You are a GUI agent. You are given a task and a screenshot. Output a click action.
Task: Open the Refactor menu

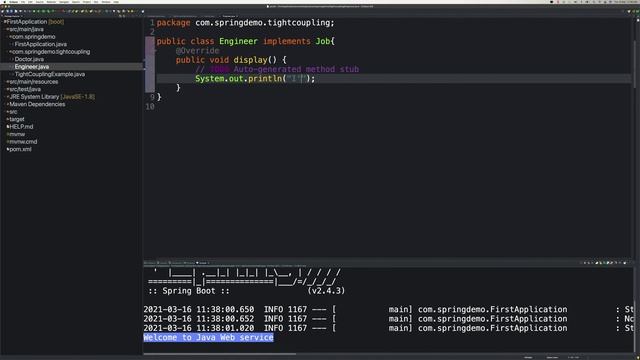51,2
